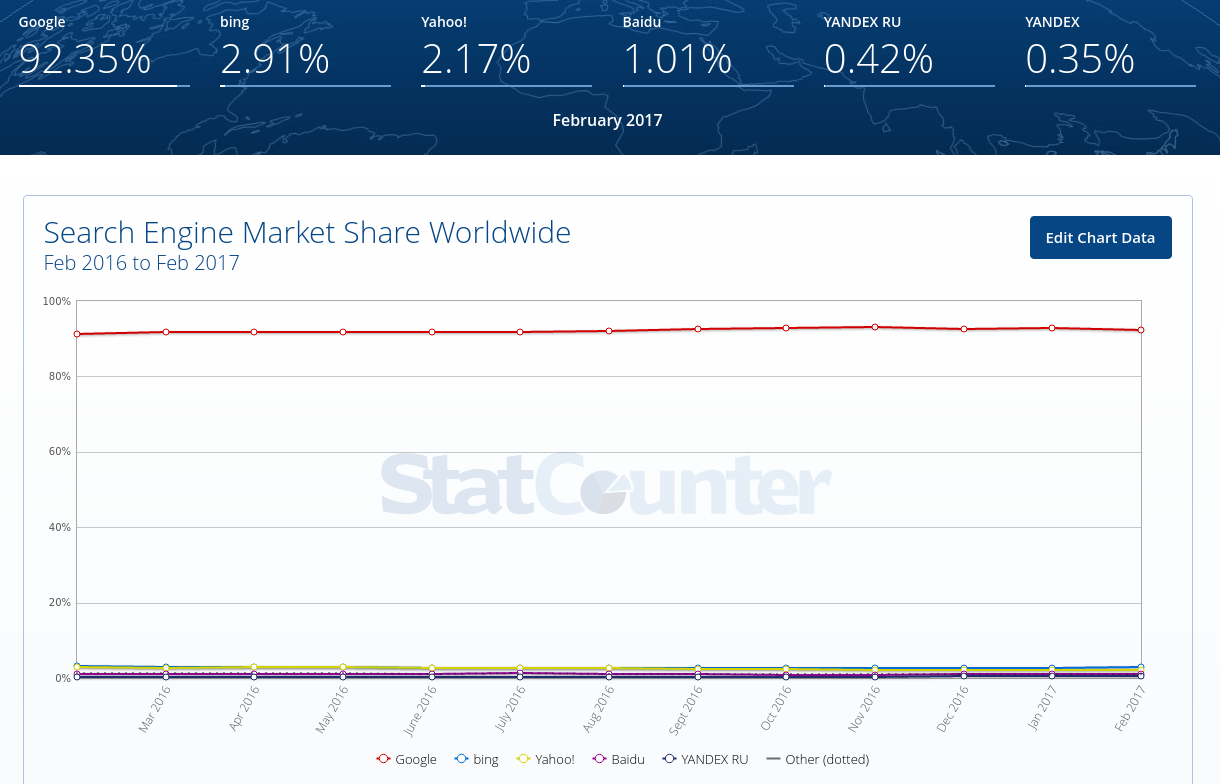1220x784 pixels.
Task: Toggle the bing series in legend
Action: [477, 759]
